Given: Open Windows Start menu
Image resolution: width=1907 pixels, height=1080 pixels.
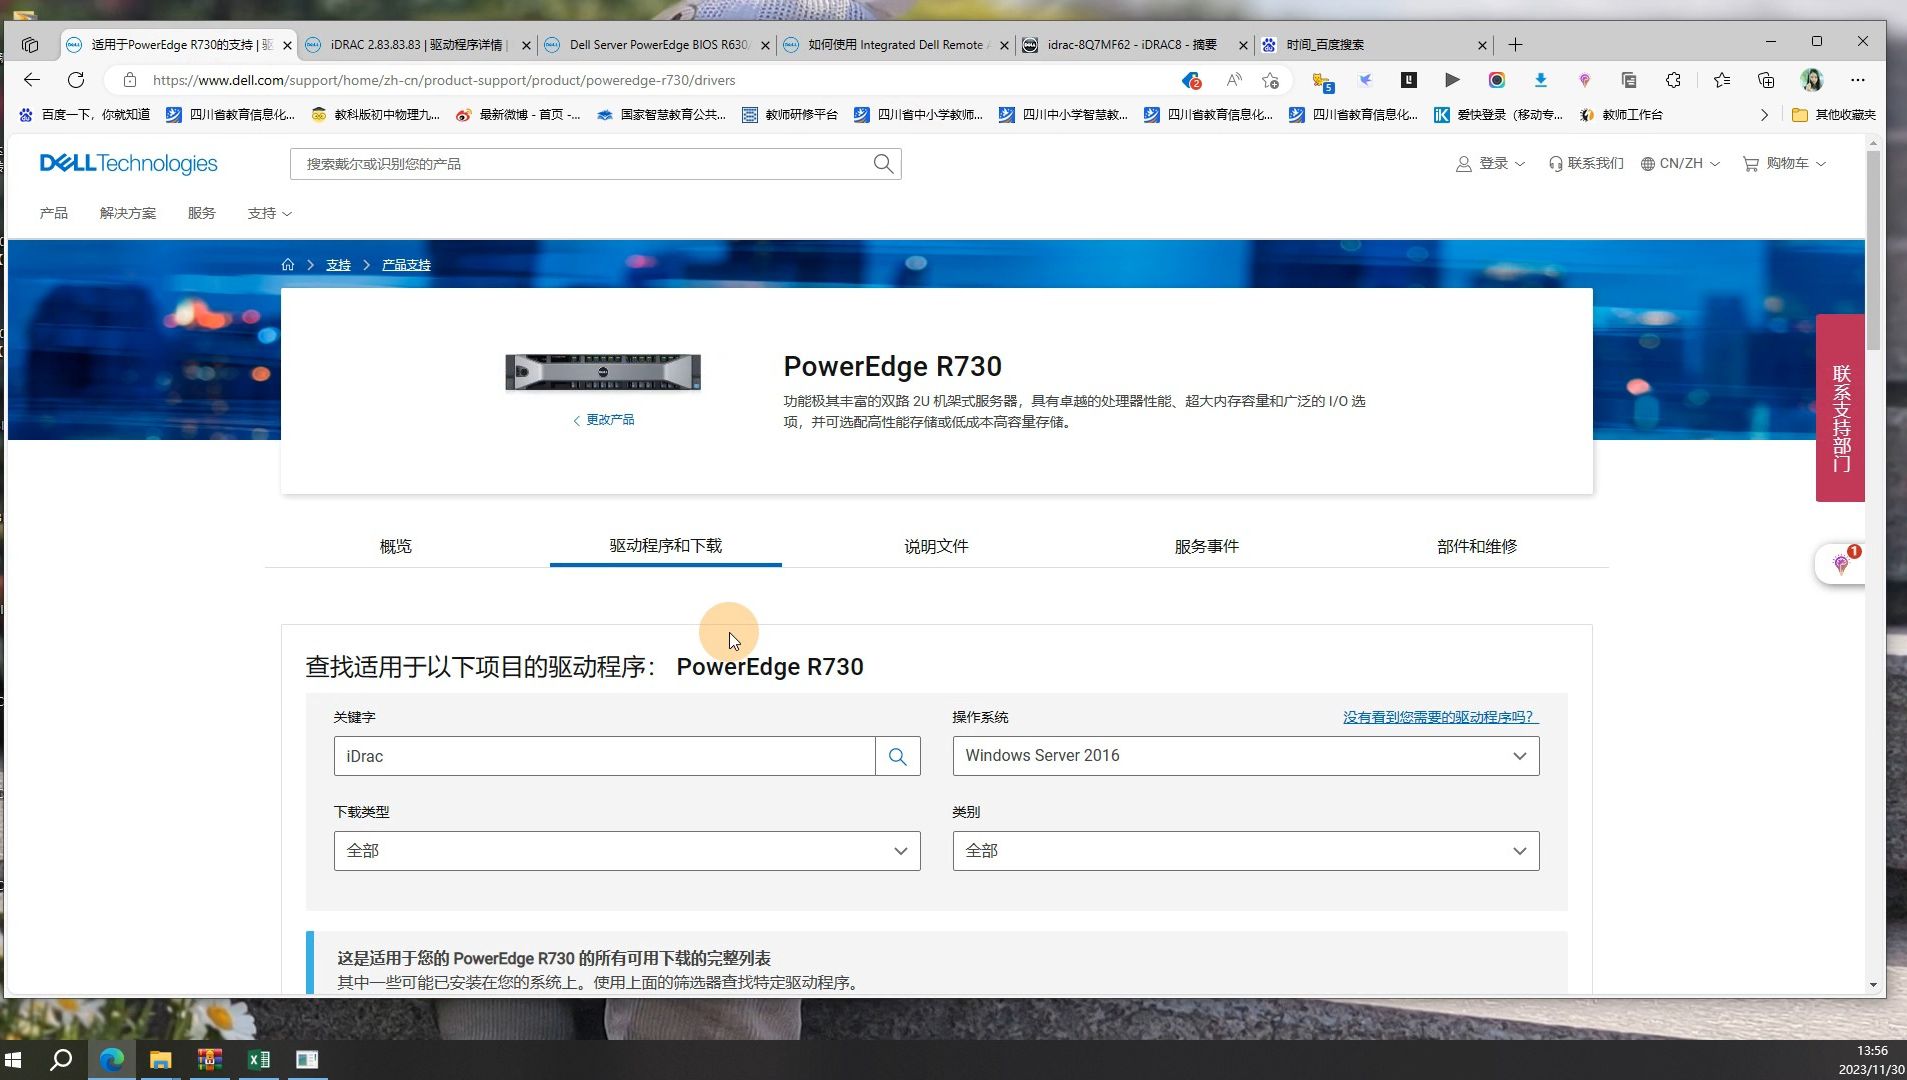Looking at the screenshot, I should (13, 1059).
